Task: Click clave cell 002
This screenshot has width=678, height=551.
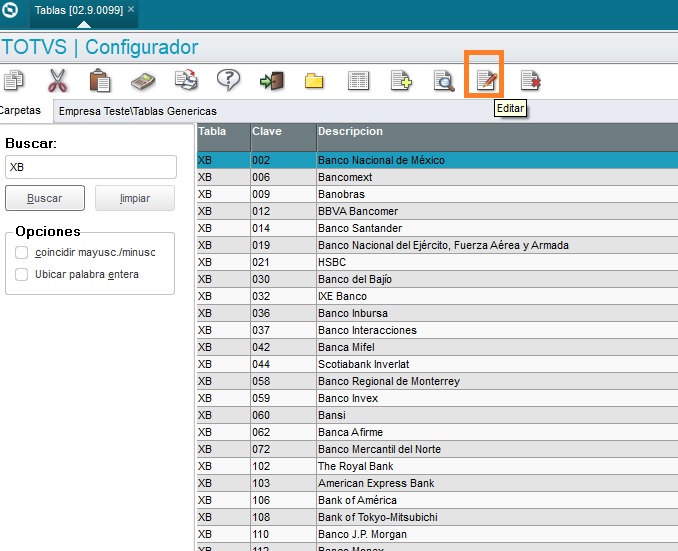Action: pos(284,160)
